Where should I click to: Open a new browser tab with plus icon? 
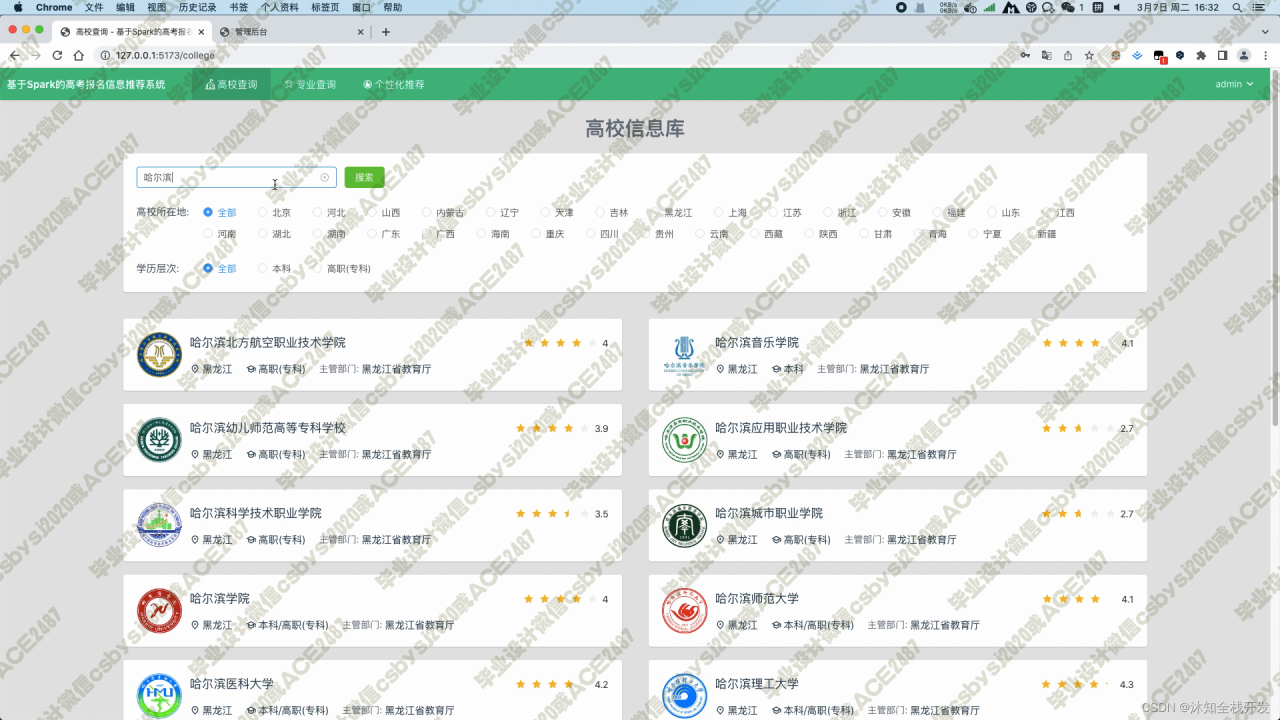(x=386, y=32)
